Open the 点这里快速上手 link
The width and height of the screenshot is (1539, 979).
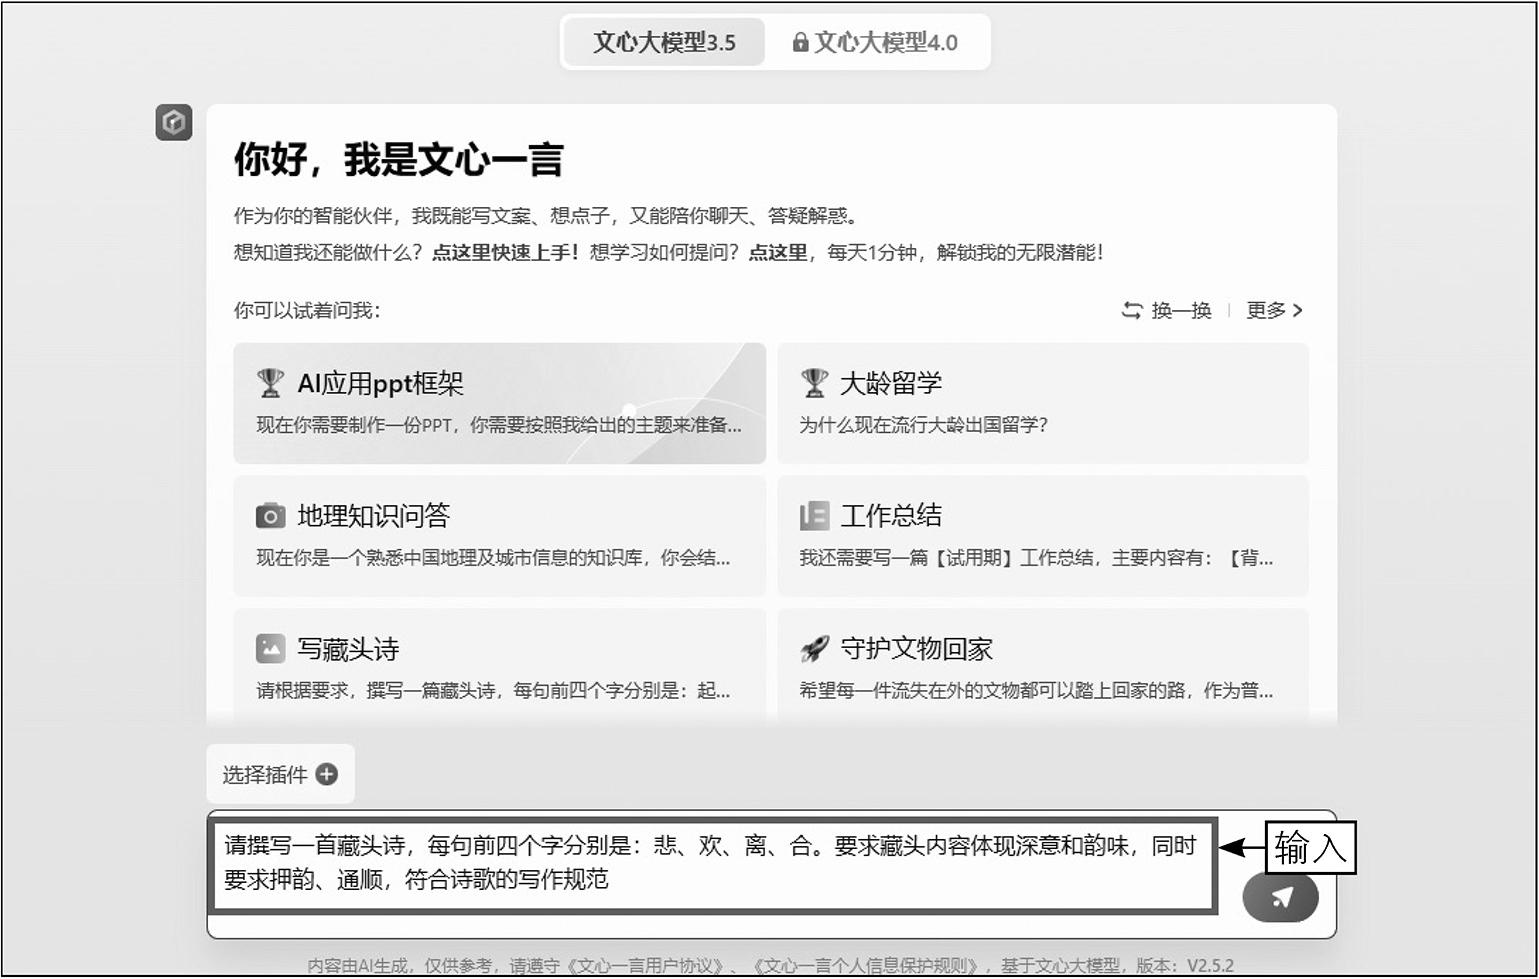(505, 252)
